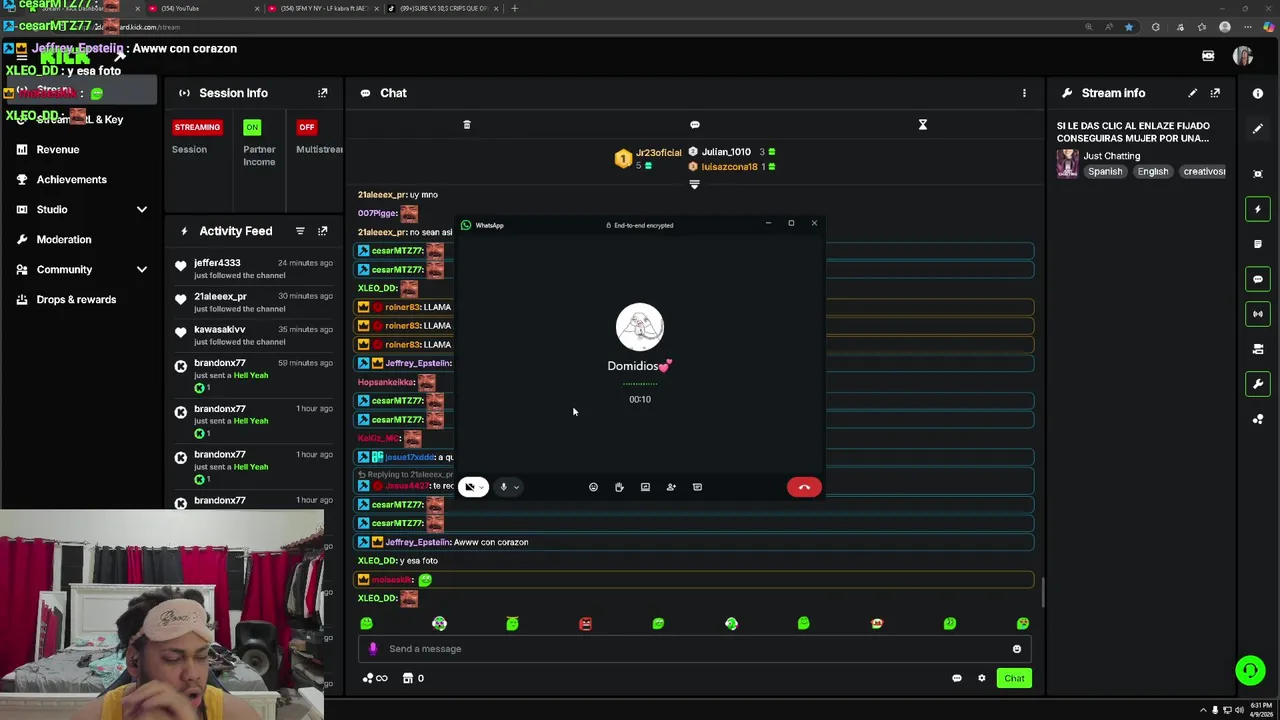Click 21aleeex_pr in Activity Feed
Screen dimensions: 1280x720
tap(220, 296)
